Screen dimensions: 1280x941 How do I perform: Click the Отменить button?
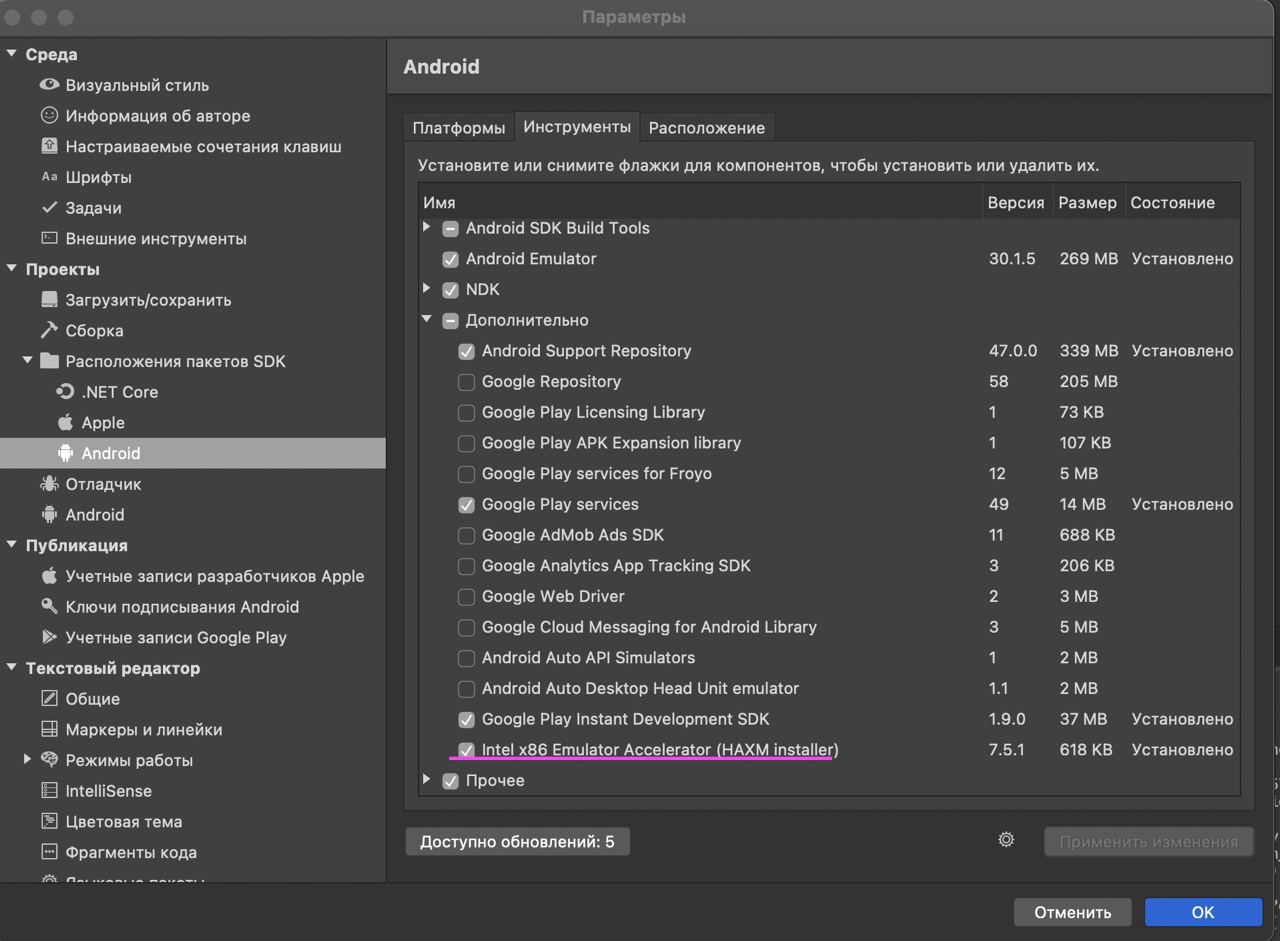1073,912
